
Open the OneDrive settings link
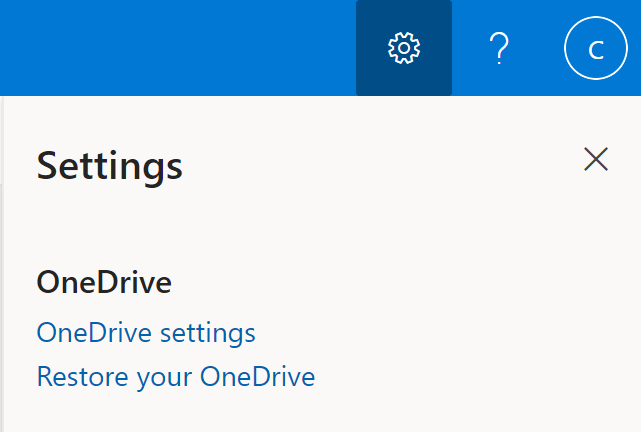(146, 332)
